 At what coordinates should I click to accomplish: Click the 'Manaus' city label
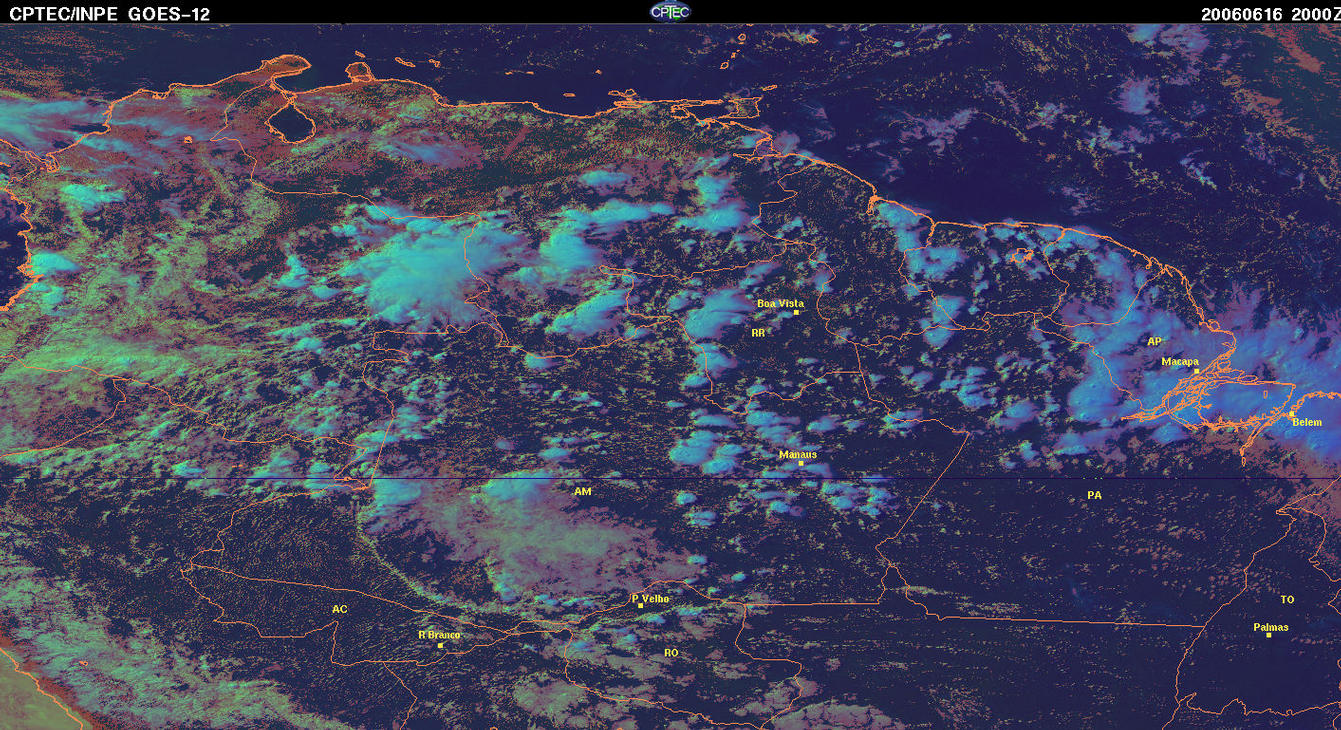798,454
